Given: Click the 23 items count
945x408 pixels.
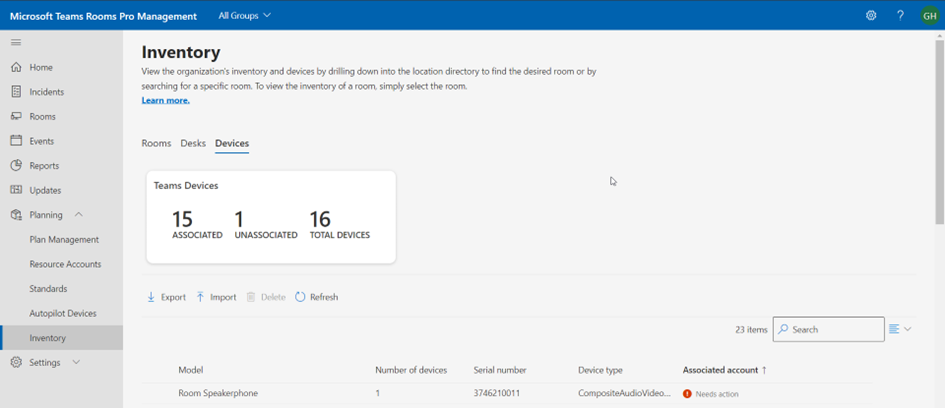Looking at the screenshot, I should point(751,330).
